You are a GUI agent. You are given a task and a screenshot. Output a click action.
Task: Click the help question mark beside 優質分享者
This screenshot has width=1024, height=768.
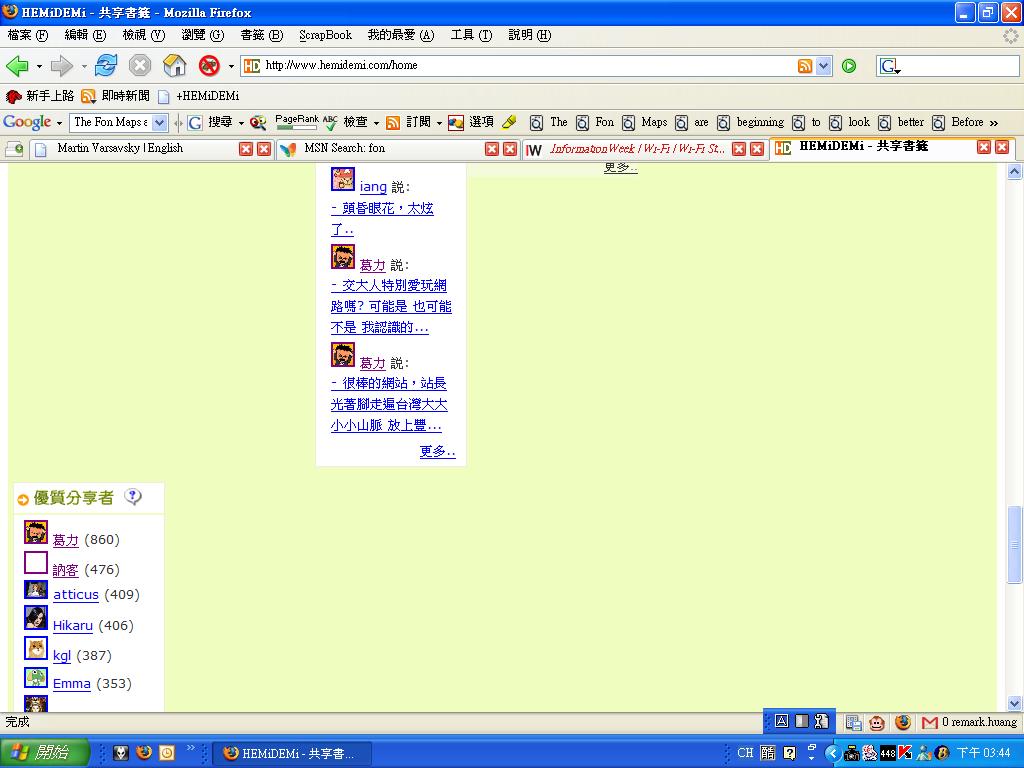pyautogui.click(x=132, y=497)
